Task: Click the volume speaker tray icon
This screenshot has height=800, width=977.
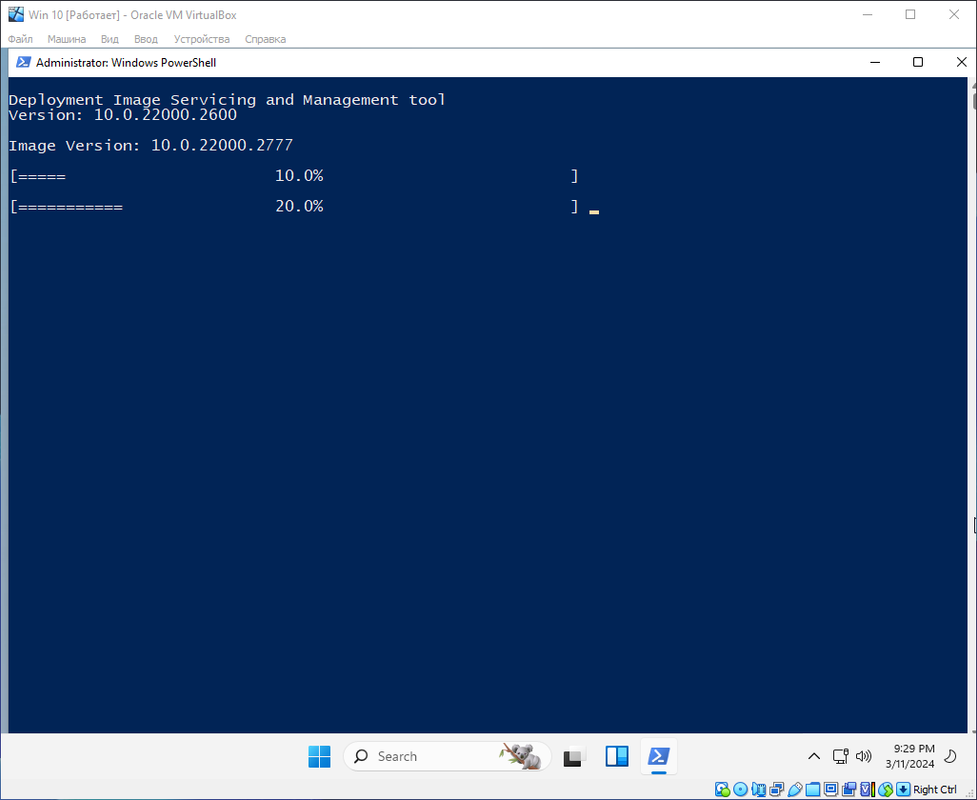Action: (864, 756)
